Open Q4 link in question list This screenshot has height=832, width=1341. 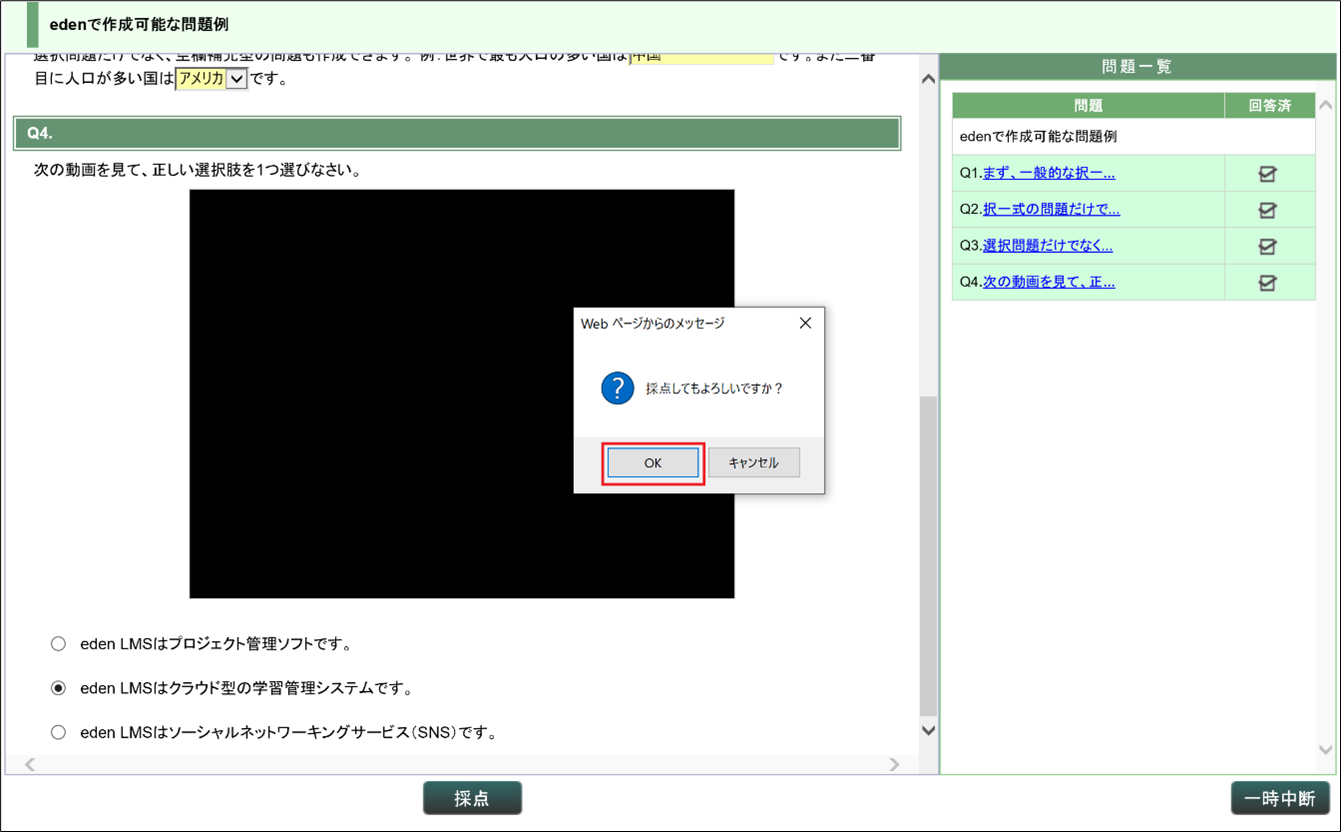tap(1049, 282)
